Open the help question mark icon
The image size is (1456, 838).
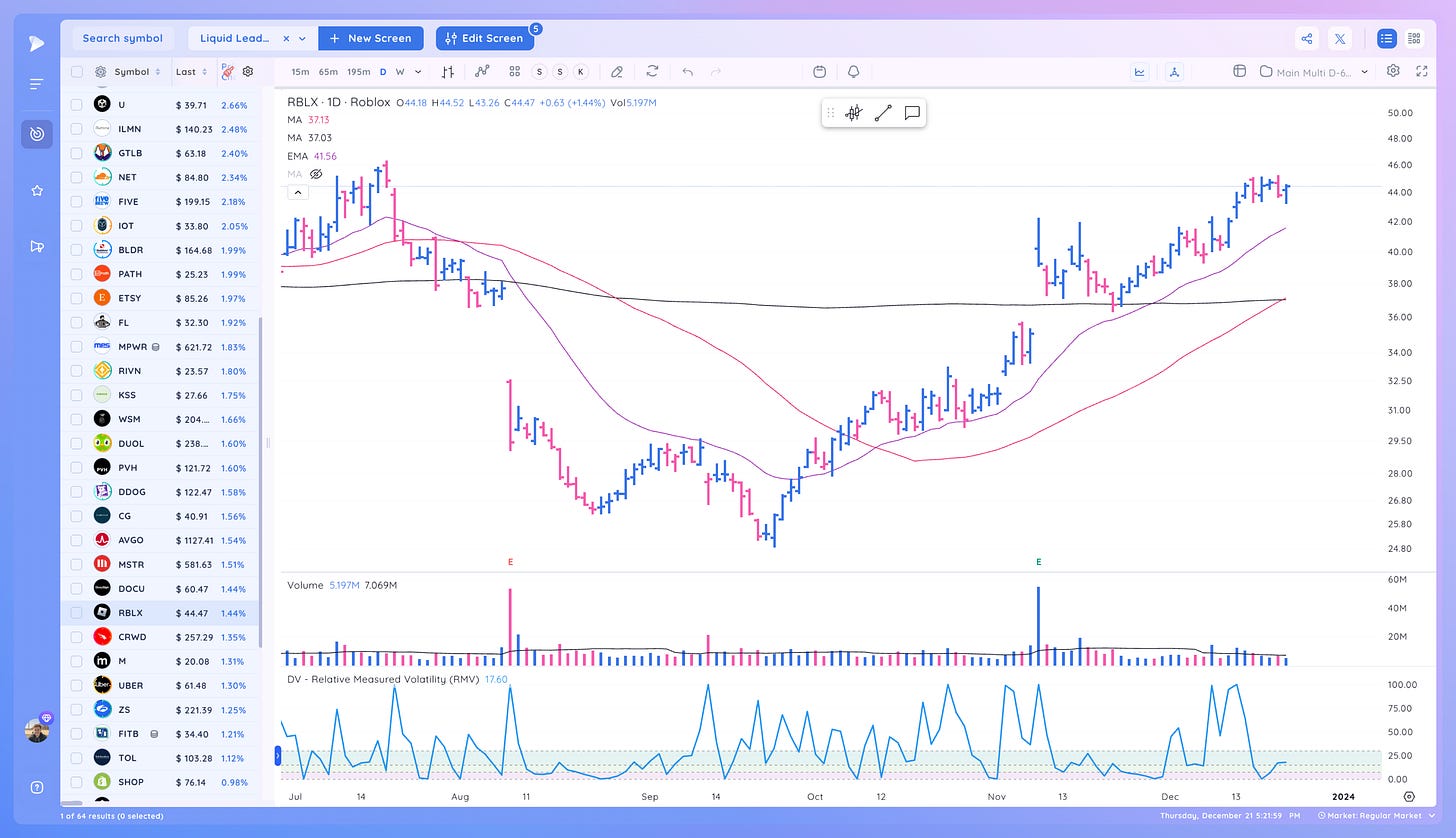pyautogui.click(x=37, y=787)
